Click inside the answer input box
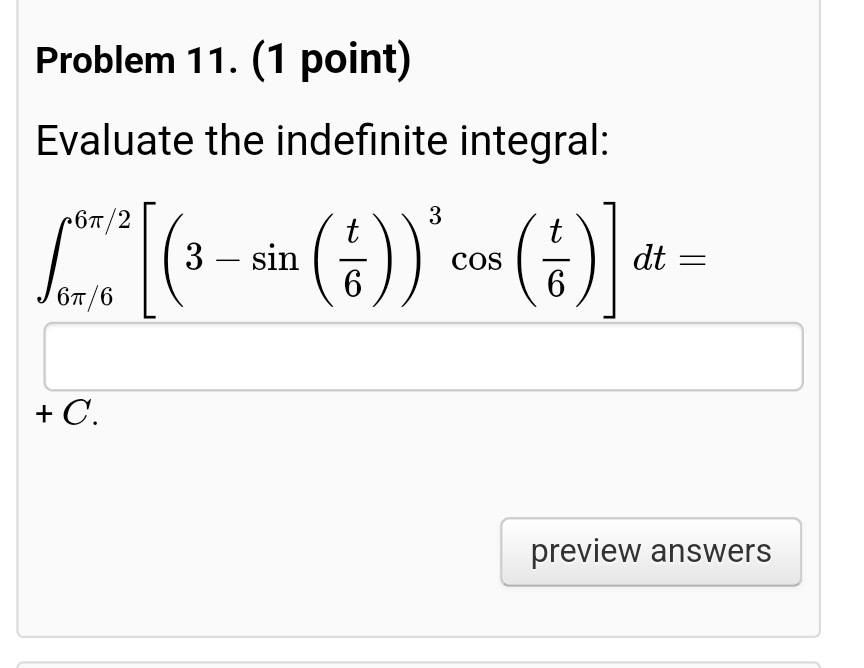 tap(423, 355)
